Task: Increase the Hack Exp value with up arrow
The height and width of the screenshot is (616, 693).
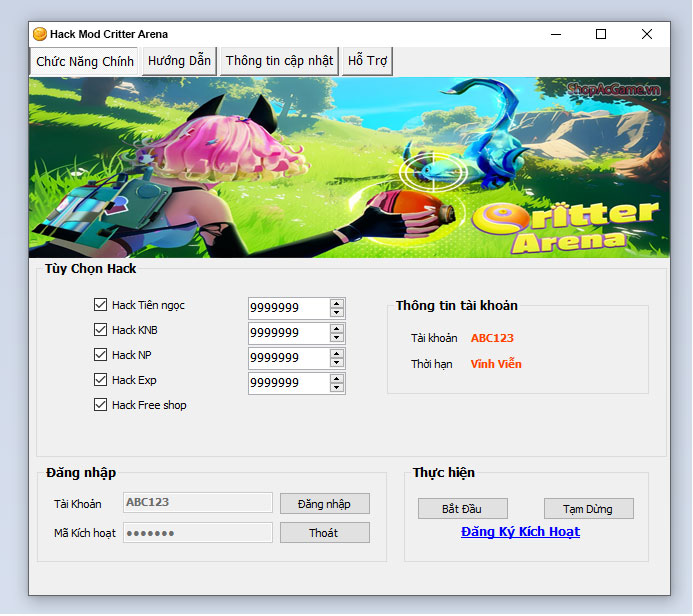Action: (337, 379)
